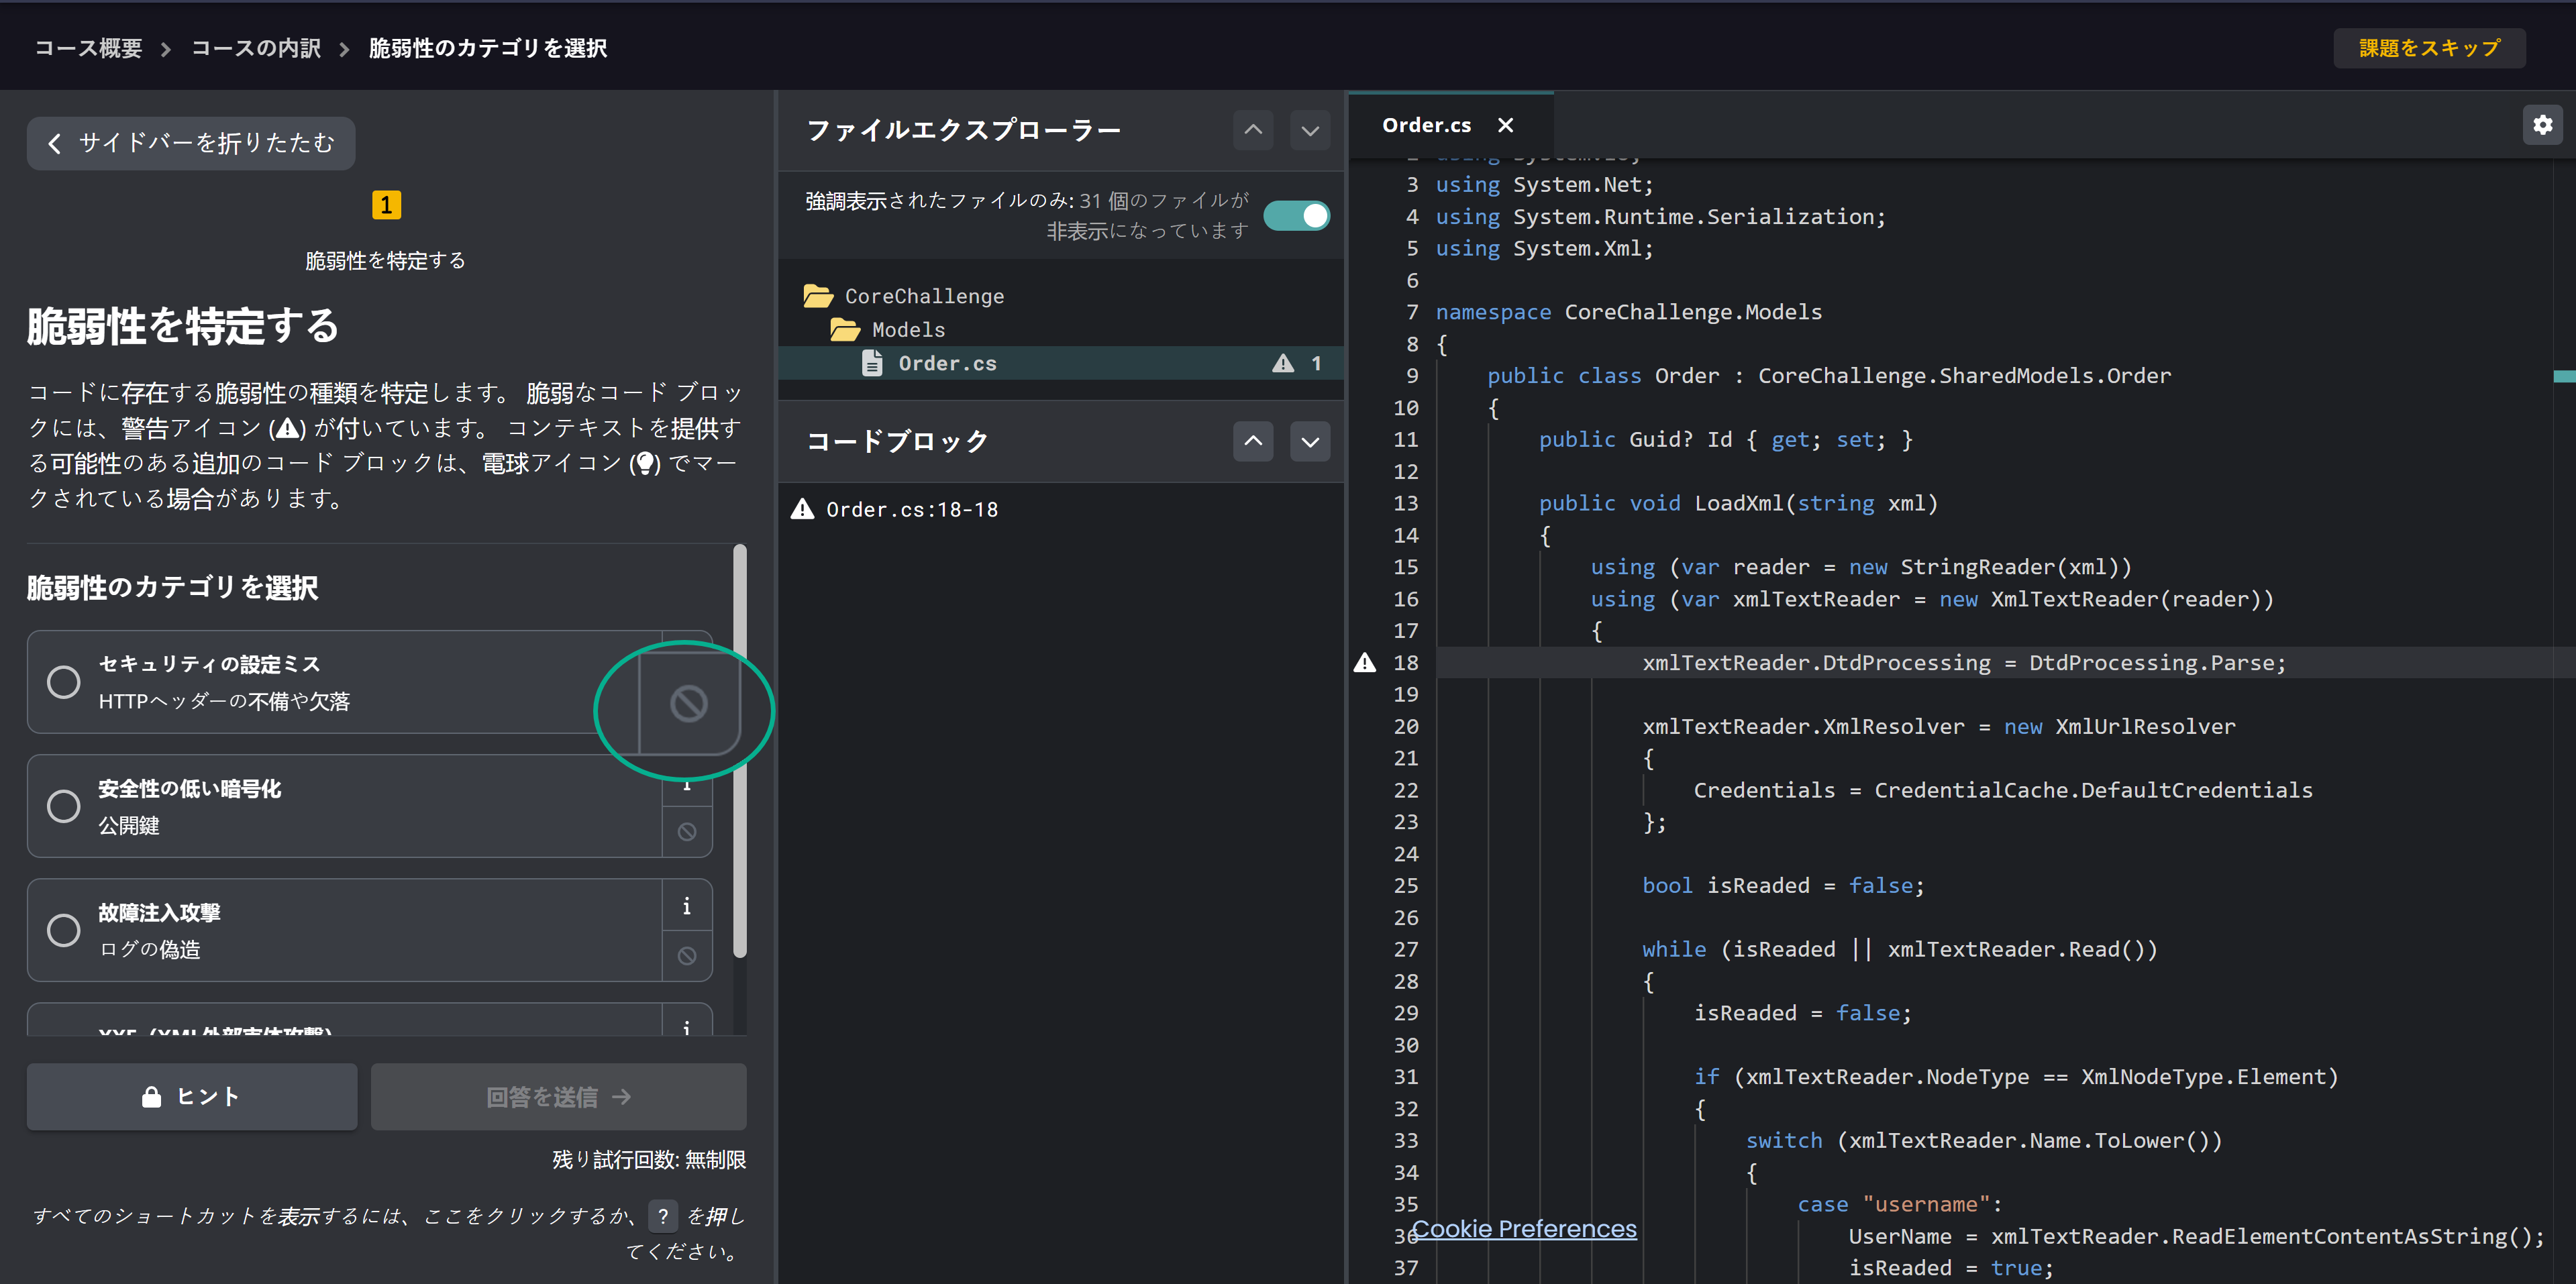Click line 18 DtdProcessing.Parse code
Viewport: 2576px width, 1284px height.
pos(1964,662)
